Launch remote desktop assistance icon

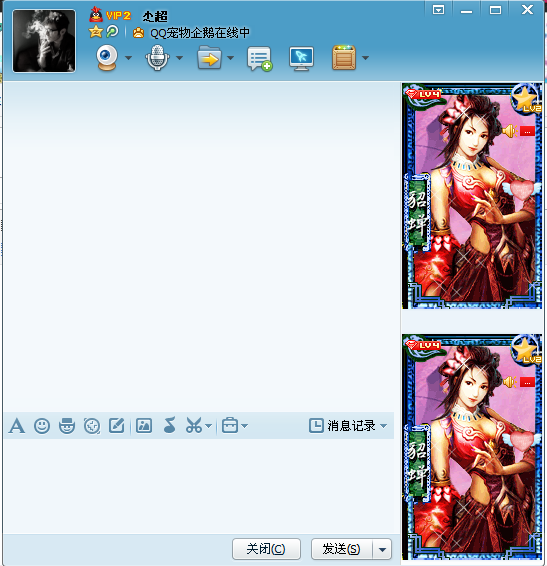(x=301, y=58)
